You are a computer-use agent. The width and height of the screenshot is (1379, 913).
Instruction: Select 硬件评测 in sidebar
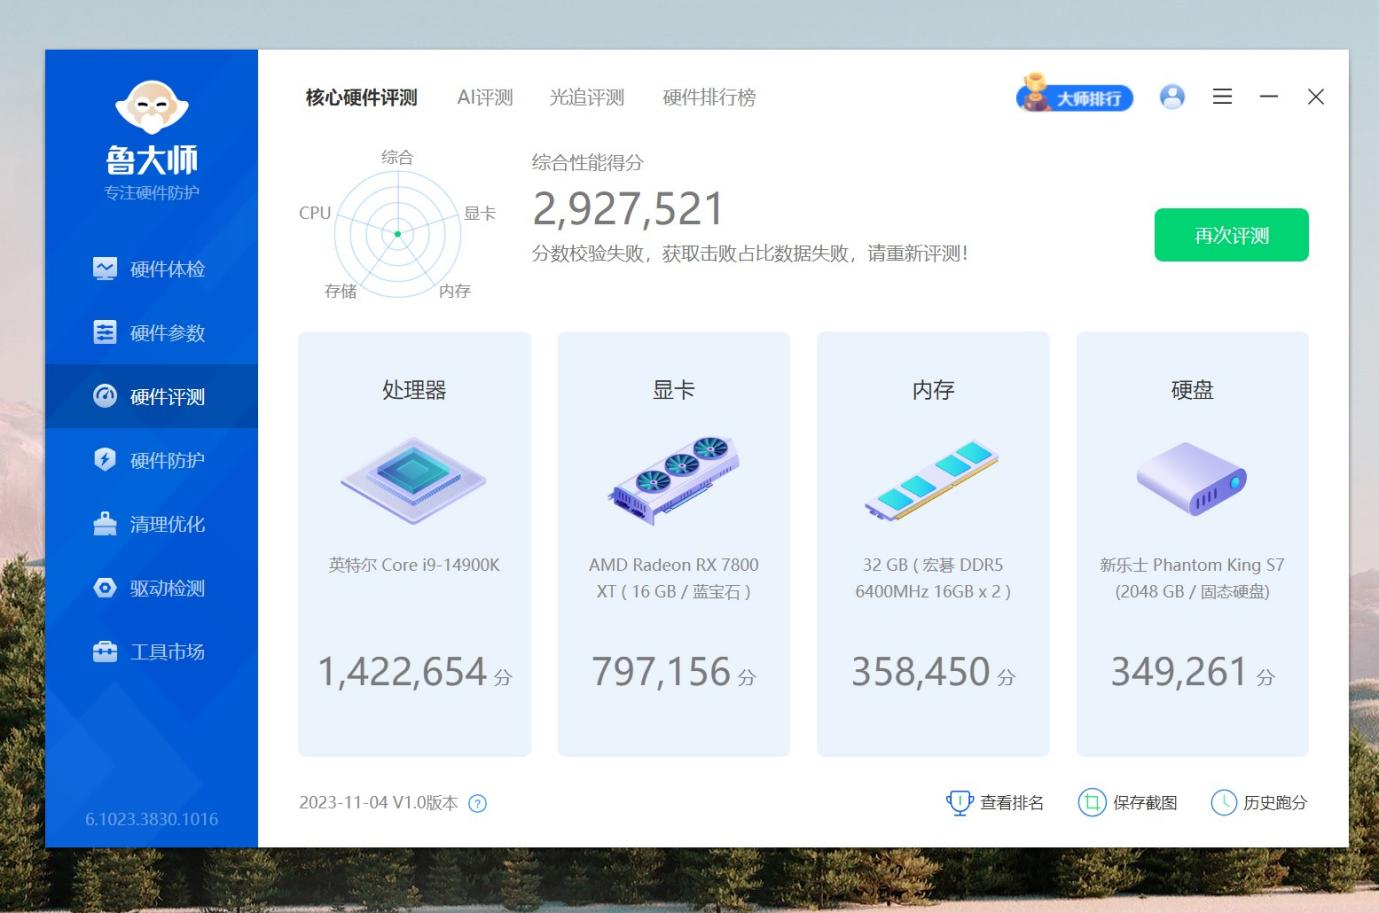pyautogui.click(x=151, y=396)
